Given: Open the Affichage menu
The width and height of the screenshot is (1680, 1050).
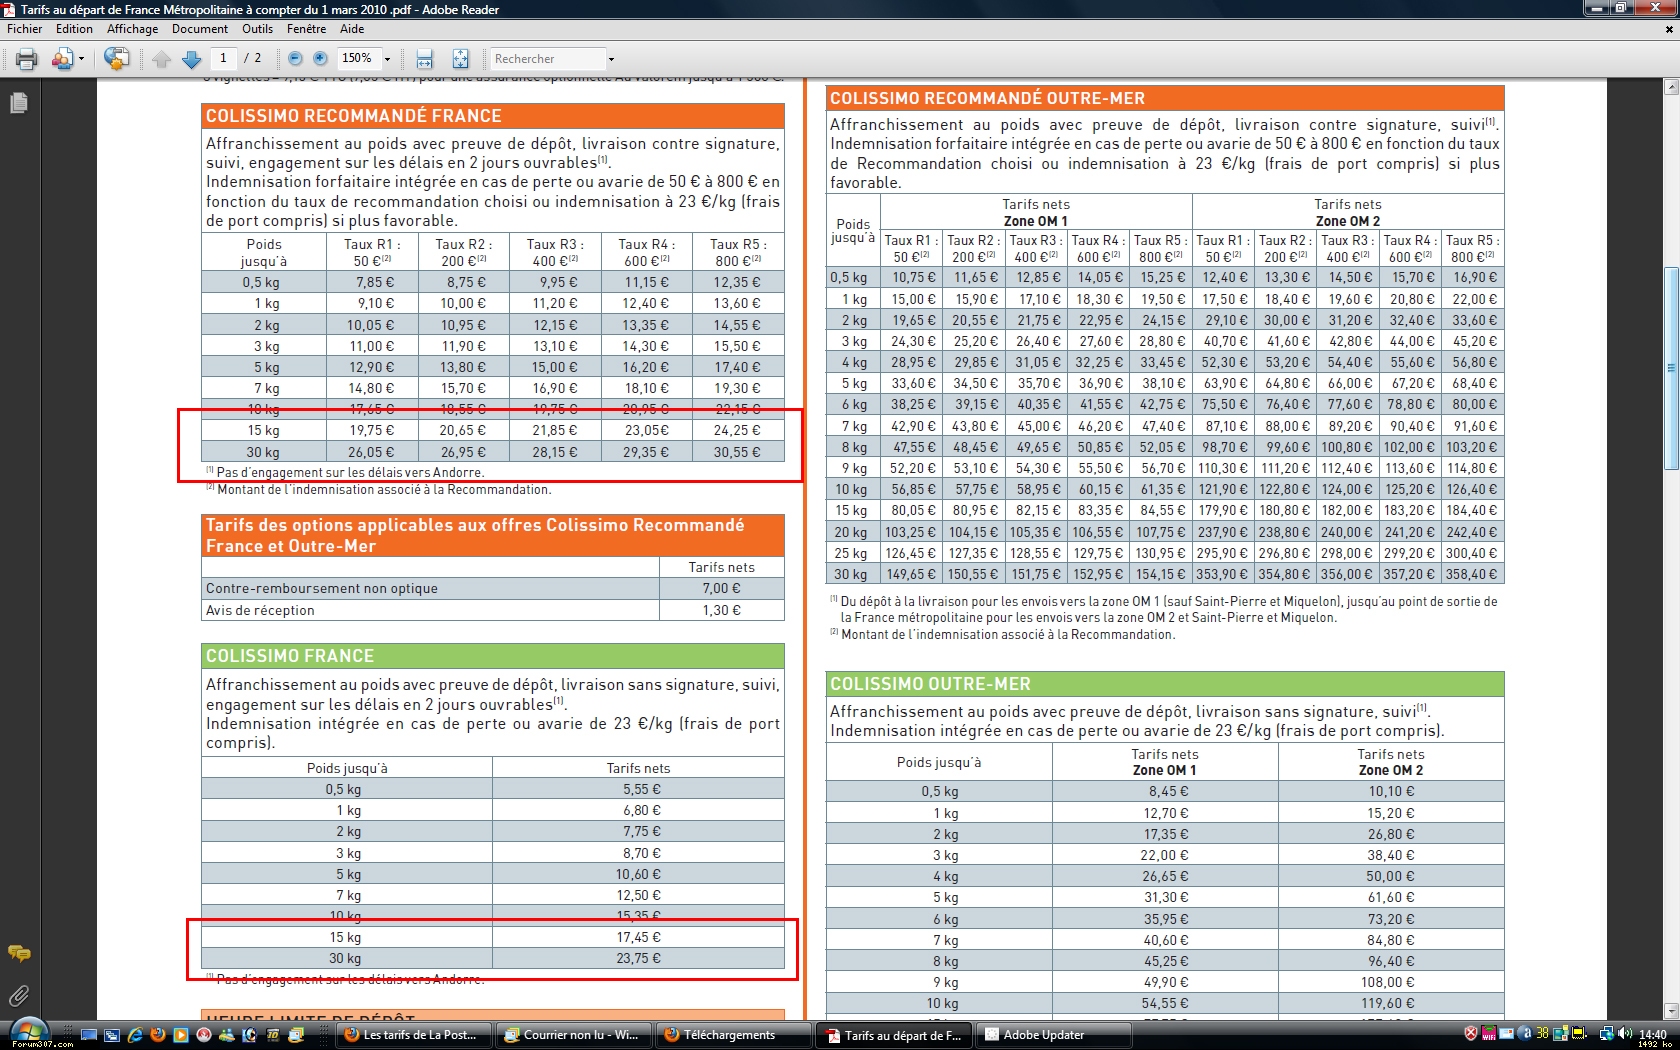Looking at the screenshot, I should tap(132, 29).
